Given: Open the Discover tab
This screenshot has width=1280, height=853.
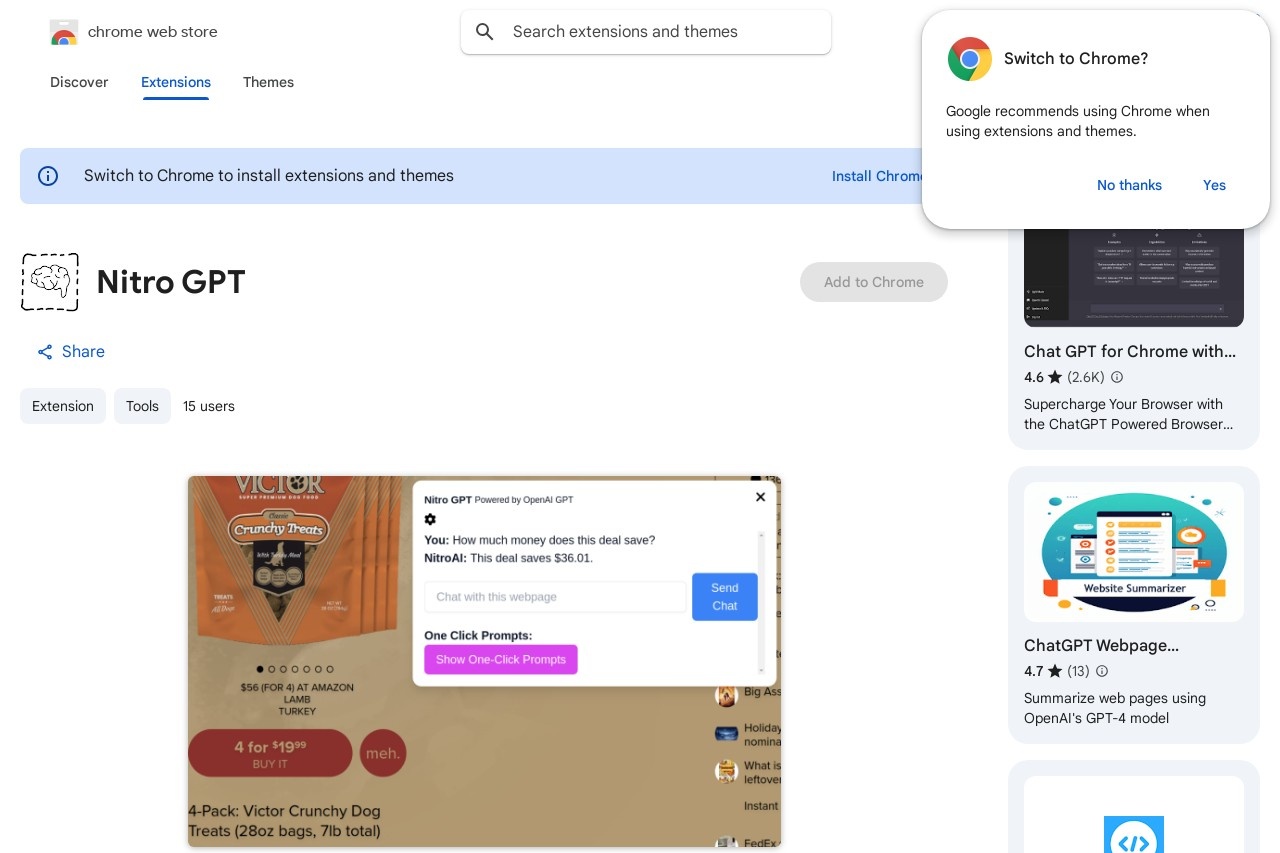Looking at the screenshot, I should 79,82.
